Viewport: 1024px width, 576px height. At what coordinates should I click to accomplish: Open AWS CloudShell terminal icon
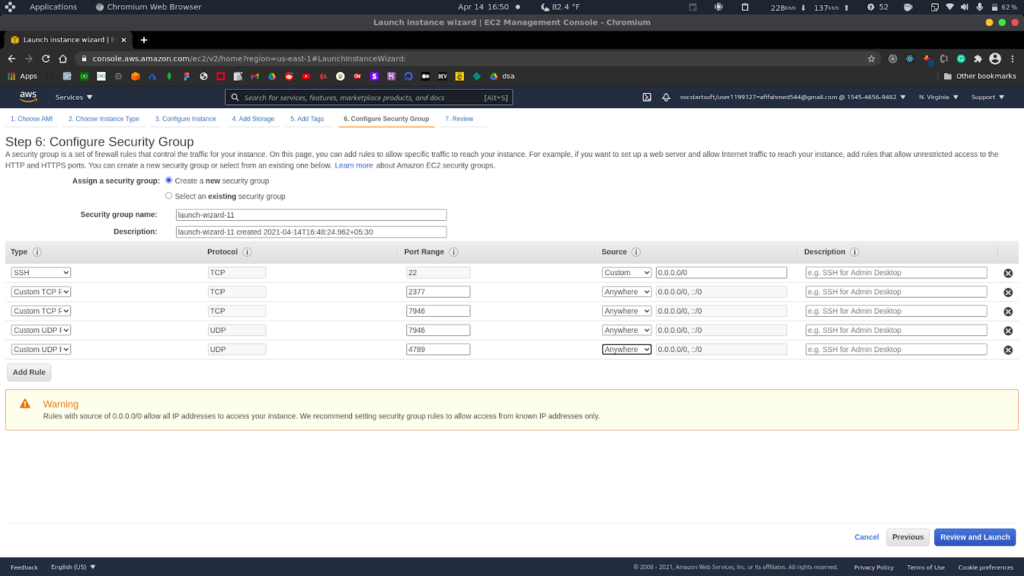tap(647, 97)
